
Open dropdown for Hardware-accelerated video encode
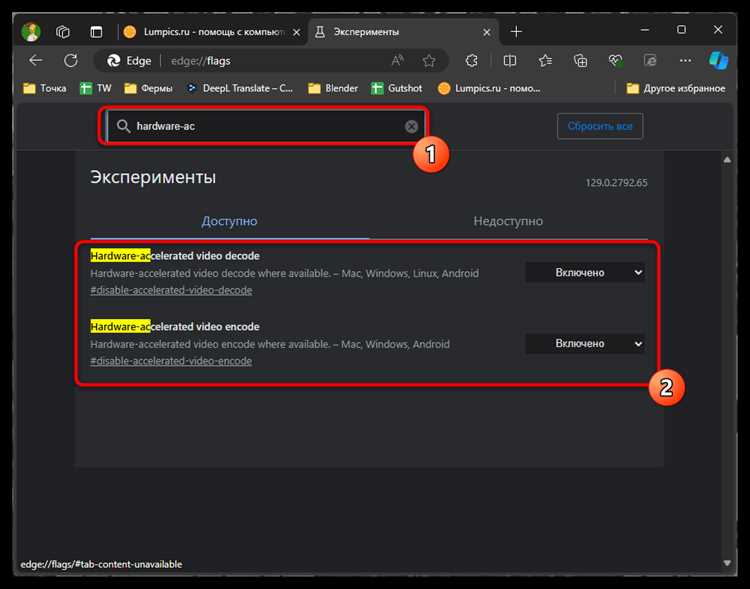pyautogui.click(x=585, y=344)
